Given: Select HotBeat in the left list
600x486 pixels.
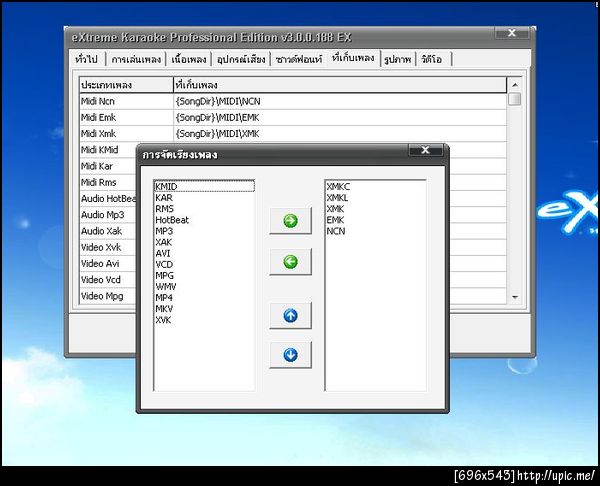Looking at the screenshot, I should coord(204,220).
